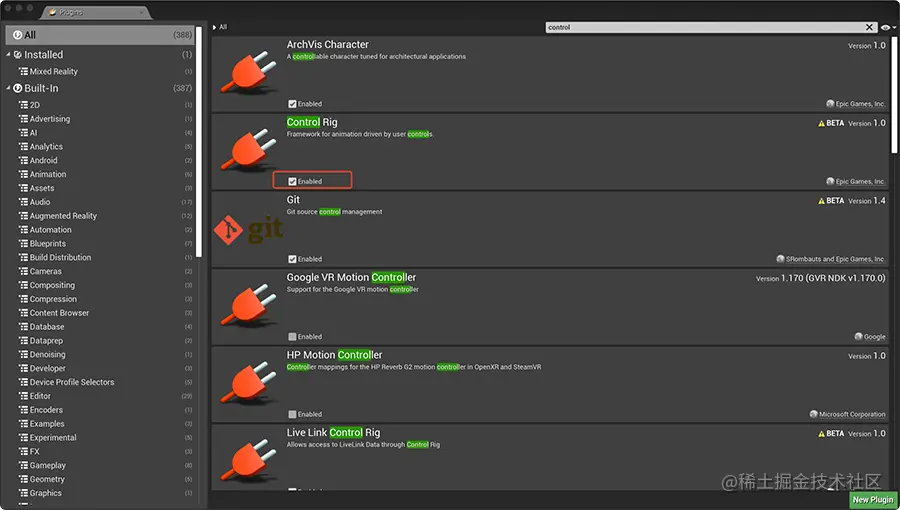This screenshot has width=900, height=510.
Task: Collapse the Built-In category tree
Action: tap(9, 88)
